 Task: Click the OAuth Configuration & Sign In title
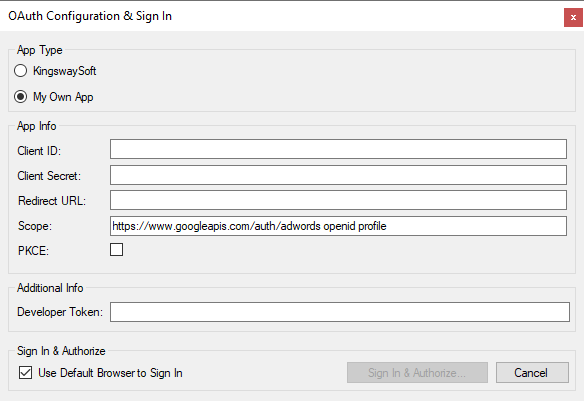tap(90, 16)
